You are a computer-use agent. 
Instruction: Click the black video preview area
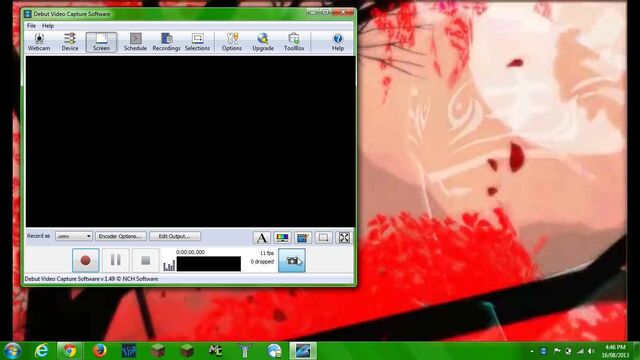191,141
